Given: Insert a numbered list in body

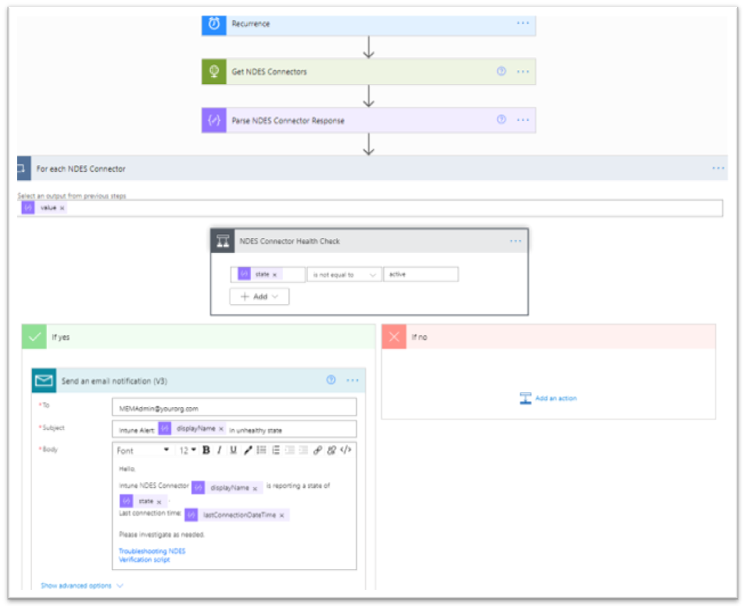Looking at the screenshot, I should [275, 450].
